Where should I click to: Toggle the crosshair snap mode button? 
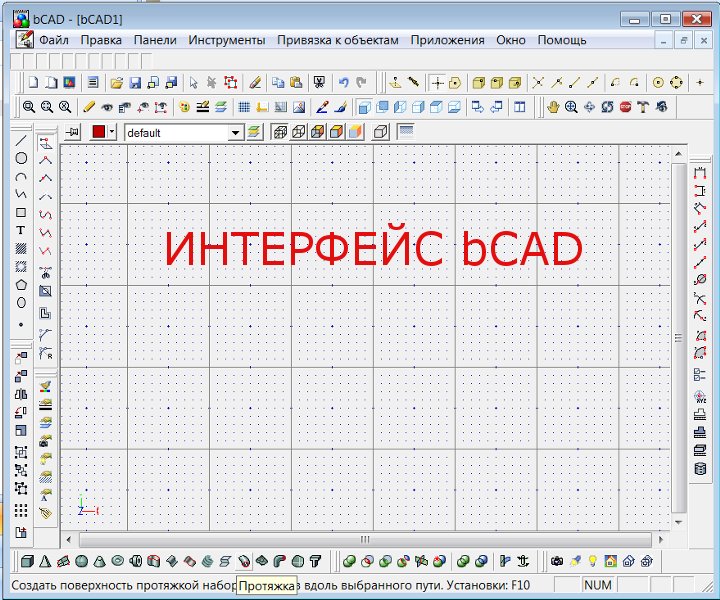coord(437,83)
